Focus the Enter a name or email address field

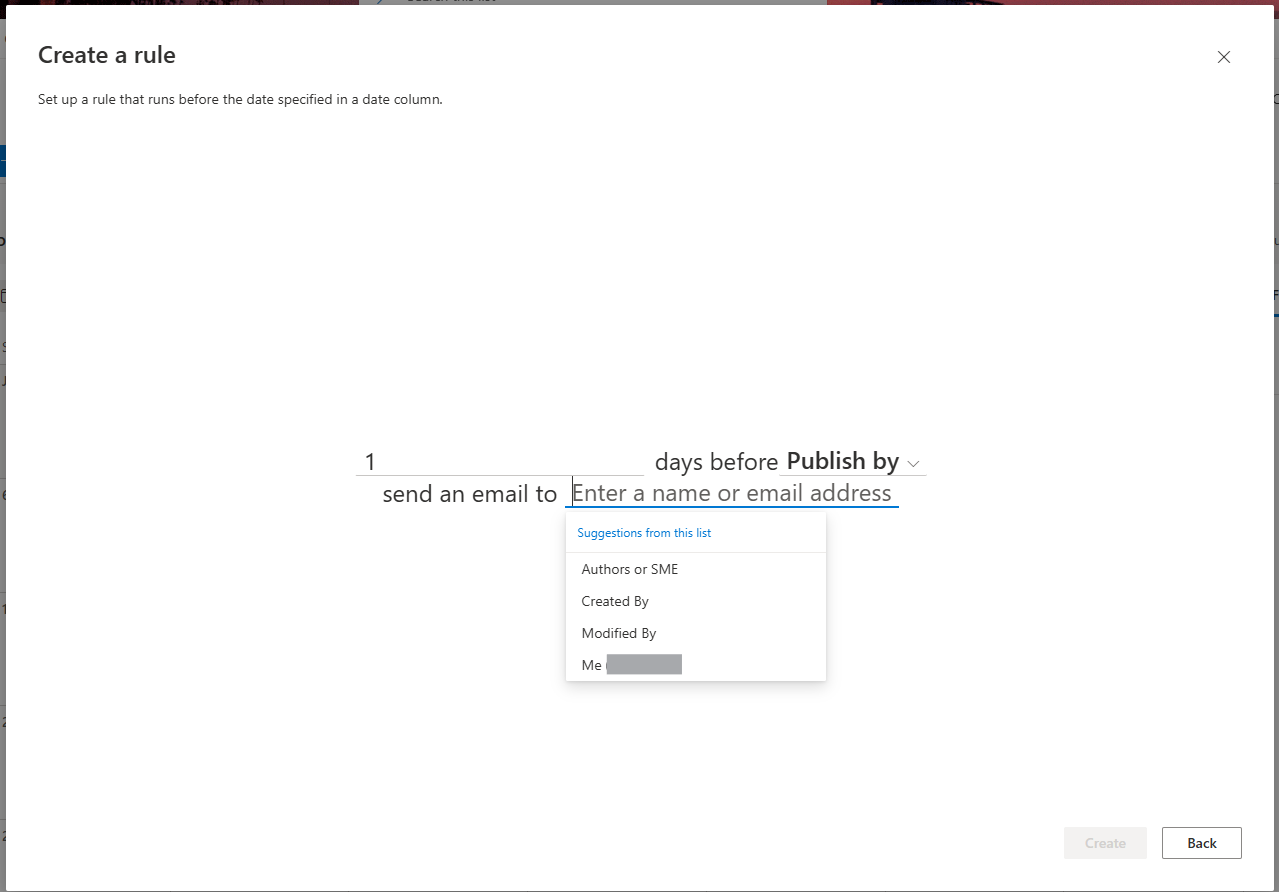(x=731, y=492)
